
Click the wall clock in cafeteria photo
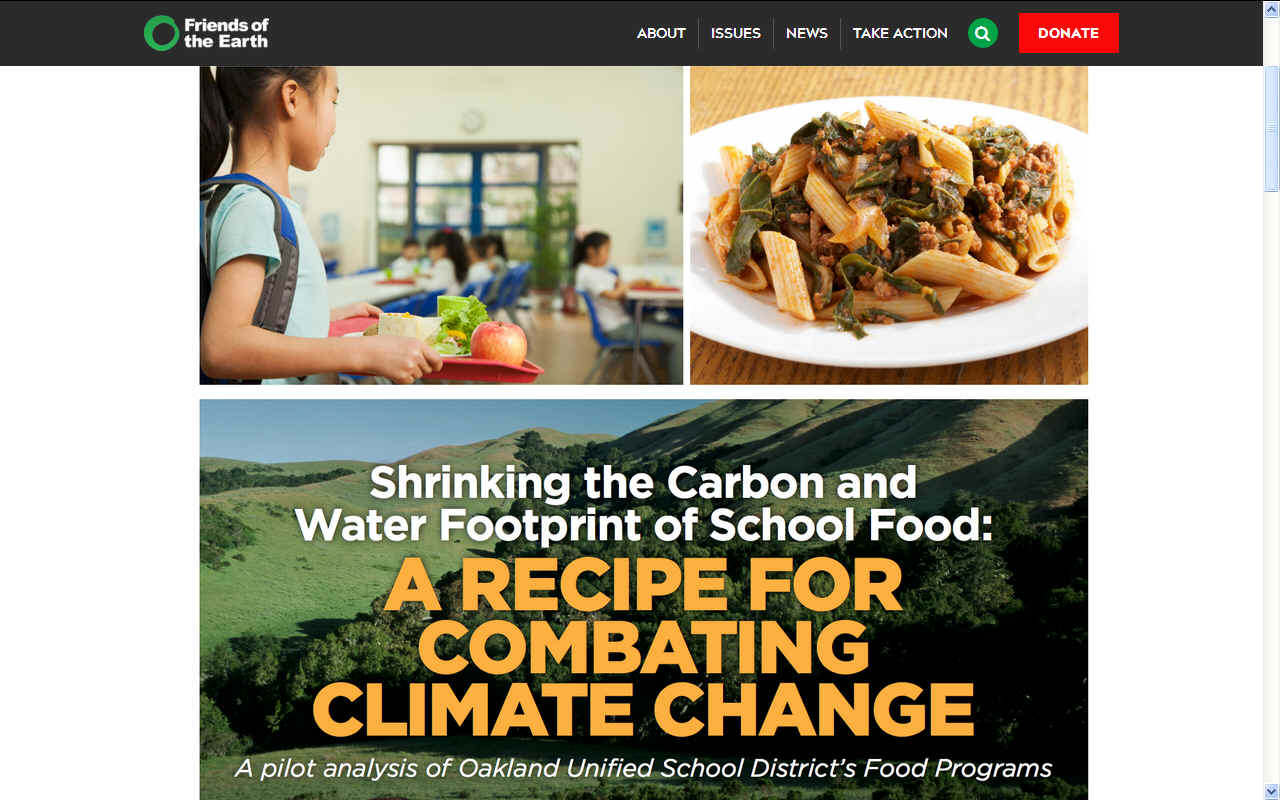[473, 120]
